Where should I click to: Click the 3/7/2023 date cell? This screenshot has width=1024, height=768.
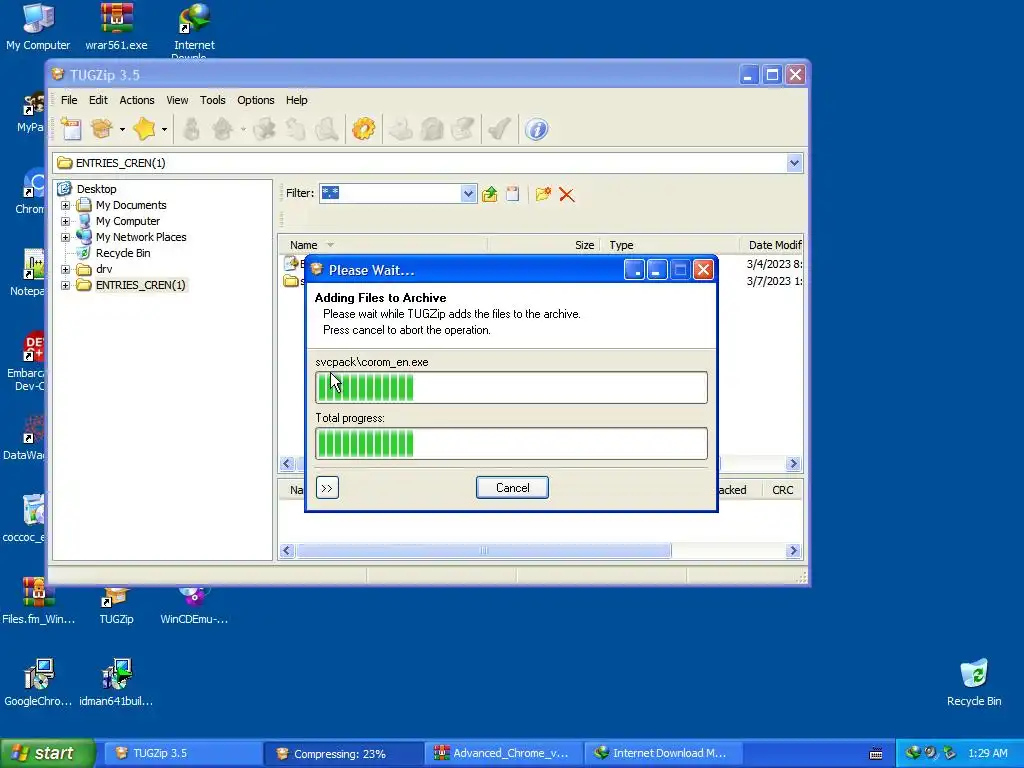pos(774,281)
